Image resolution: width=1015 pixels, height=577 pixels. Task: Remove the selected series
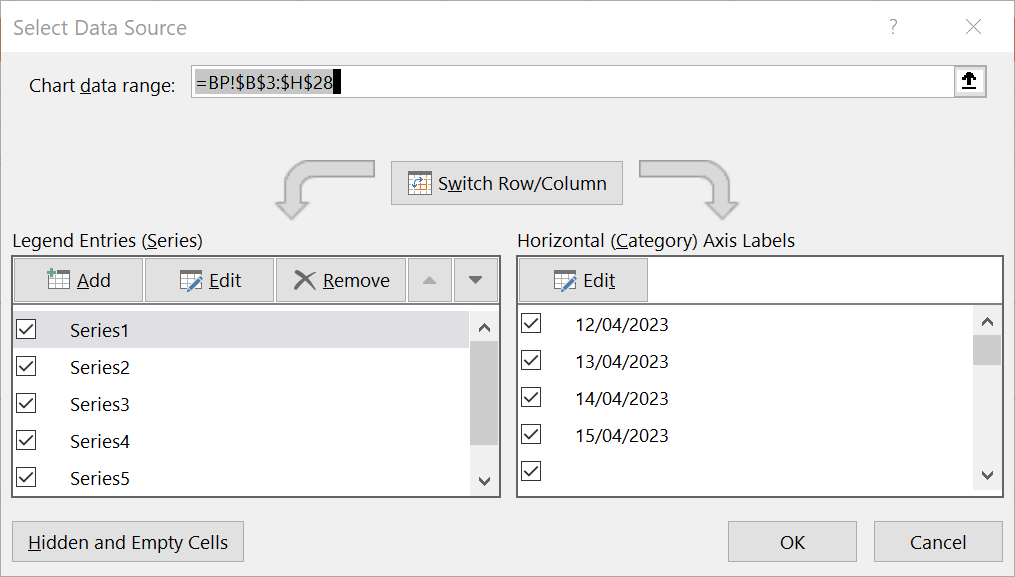click(x=341, y=280)
